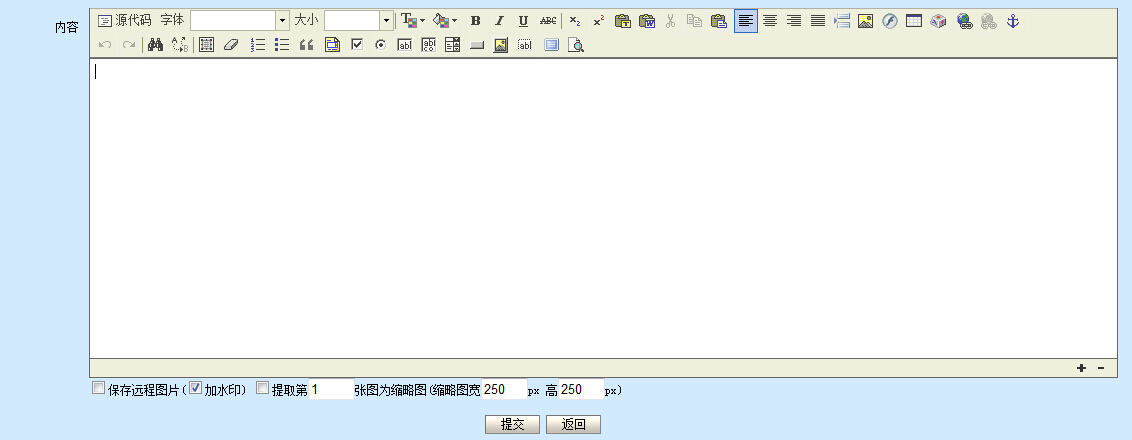1132x440 pixels.
Task: Insert a numbered list
Action: tap(258, 45)
